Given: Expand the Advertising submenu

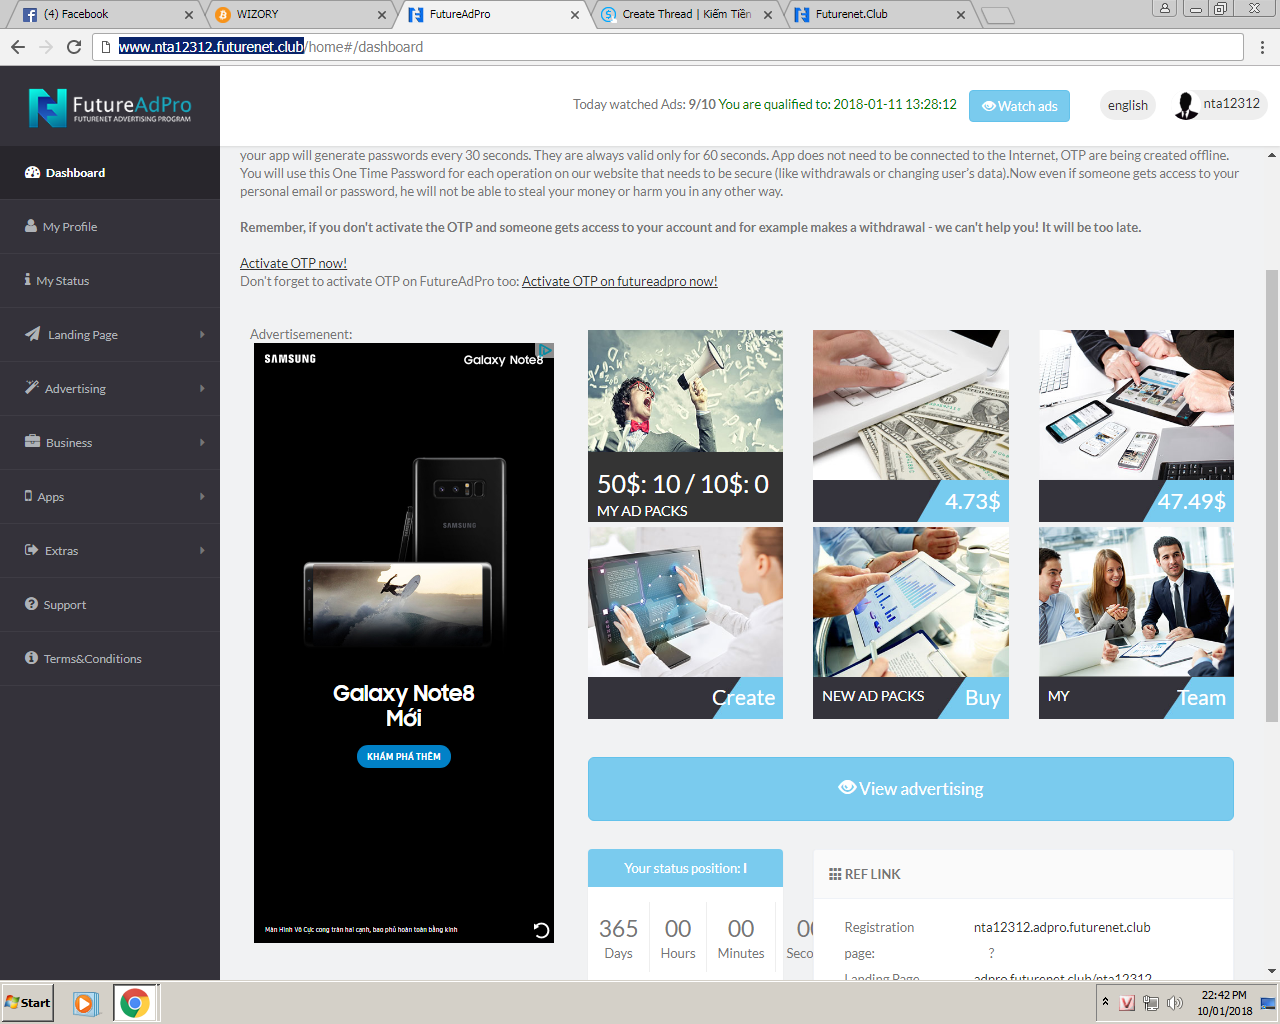Looking at the screenshot, I should [x=110, y=389].
